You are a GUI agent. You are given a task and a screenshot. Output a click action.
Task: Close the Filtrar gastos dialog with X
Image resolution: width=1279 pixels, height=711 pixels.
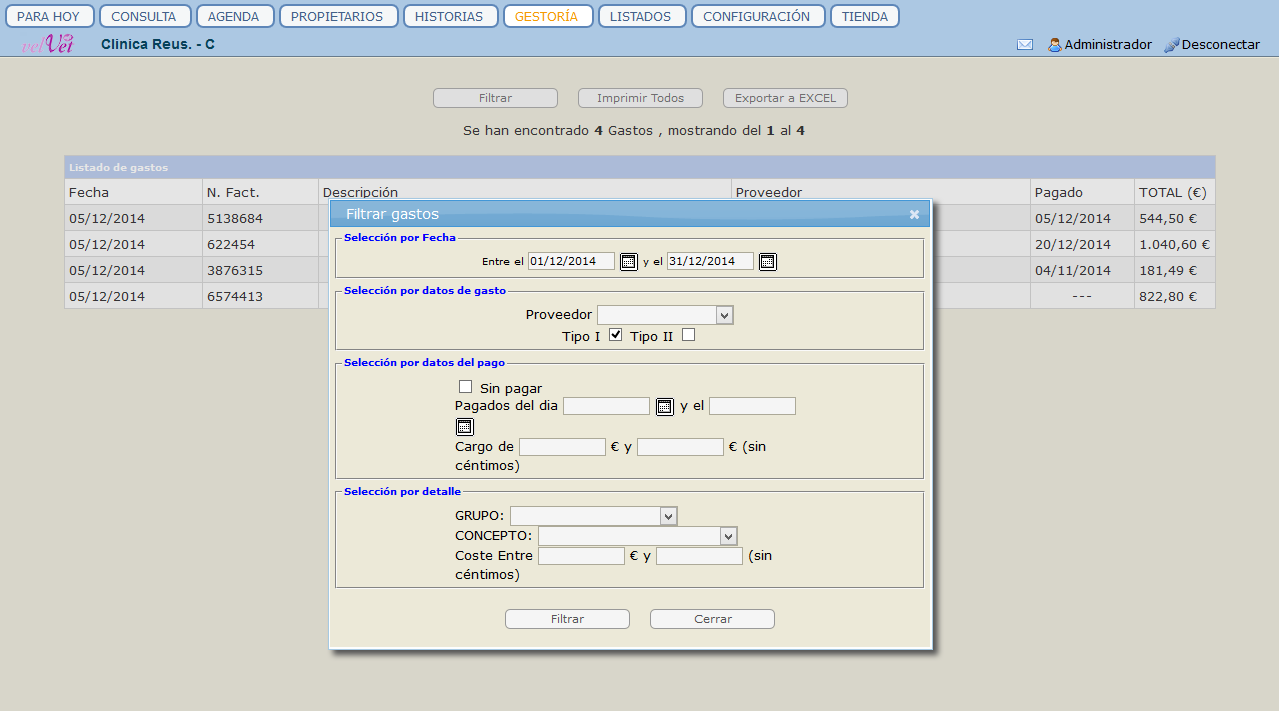pos(914,214)
